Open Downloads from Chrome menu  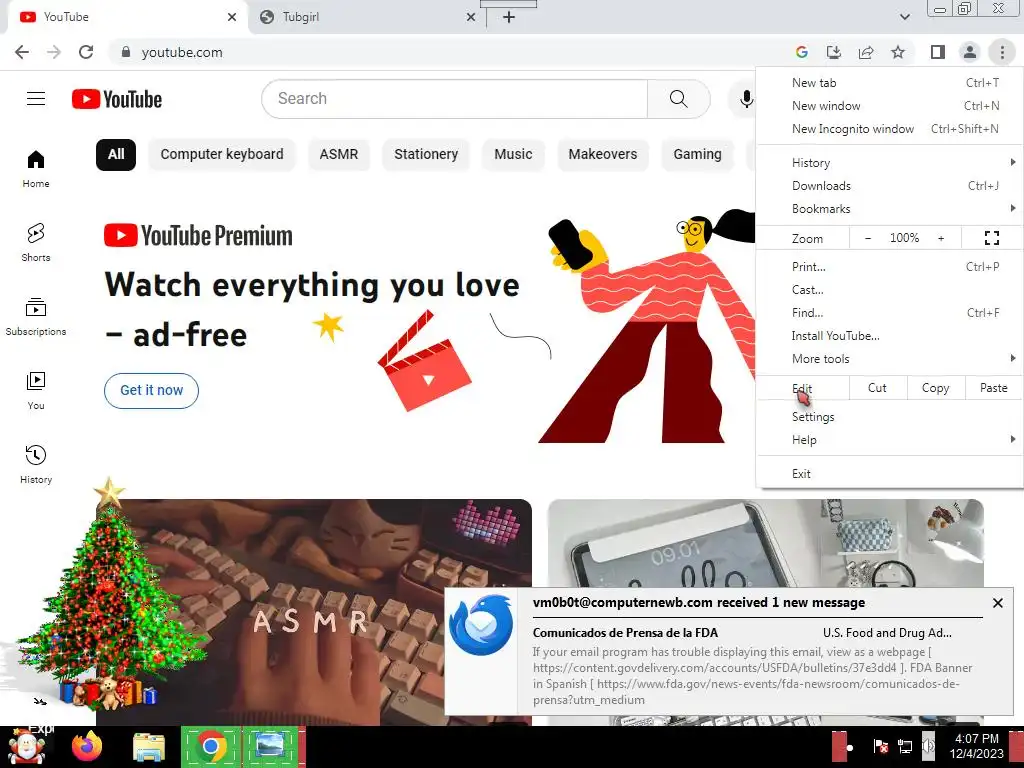(x=889, y=185)
